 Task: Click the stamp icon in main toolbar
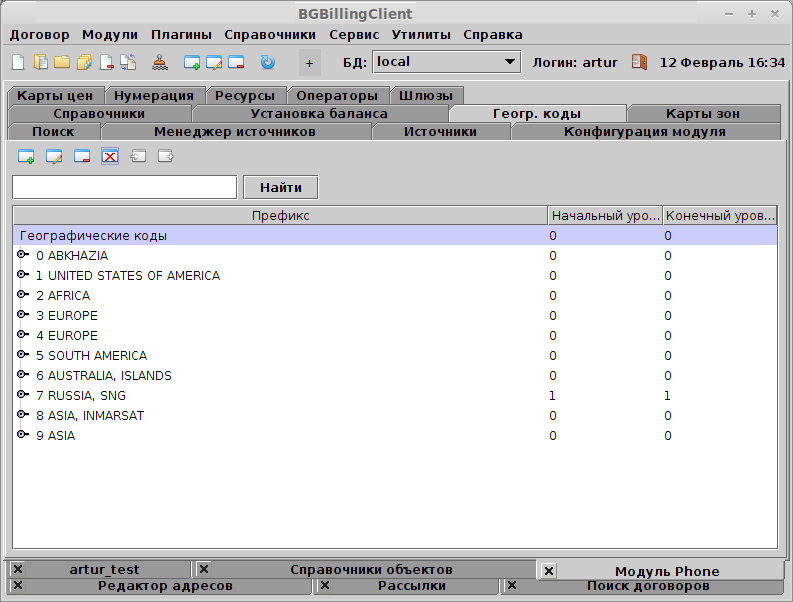pos(160,62)
